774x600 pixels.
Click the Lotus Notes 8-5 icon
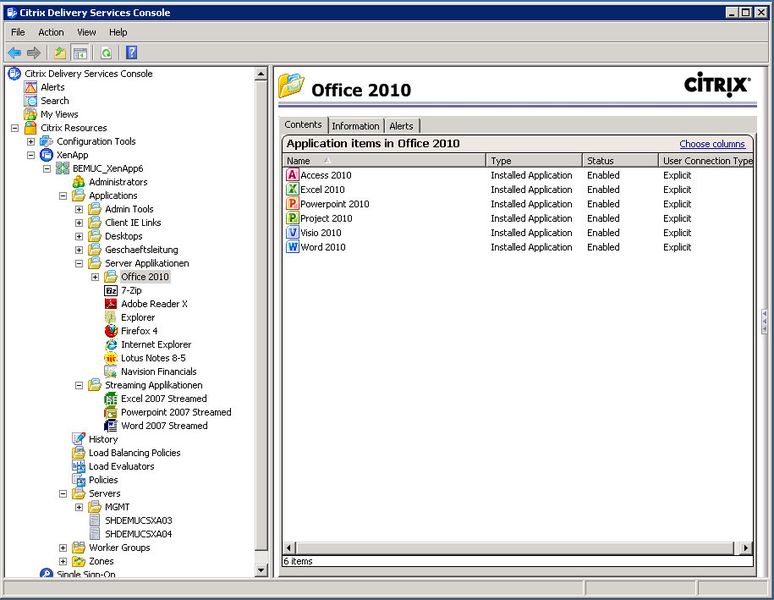(111, 358)
